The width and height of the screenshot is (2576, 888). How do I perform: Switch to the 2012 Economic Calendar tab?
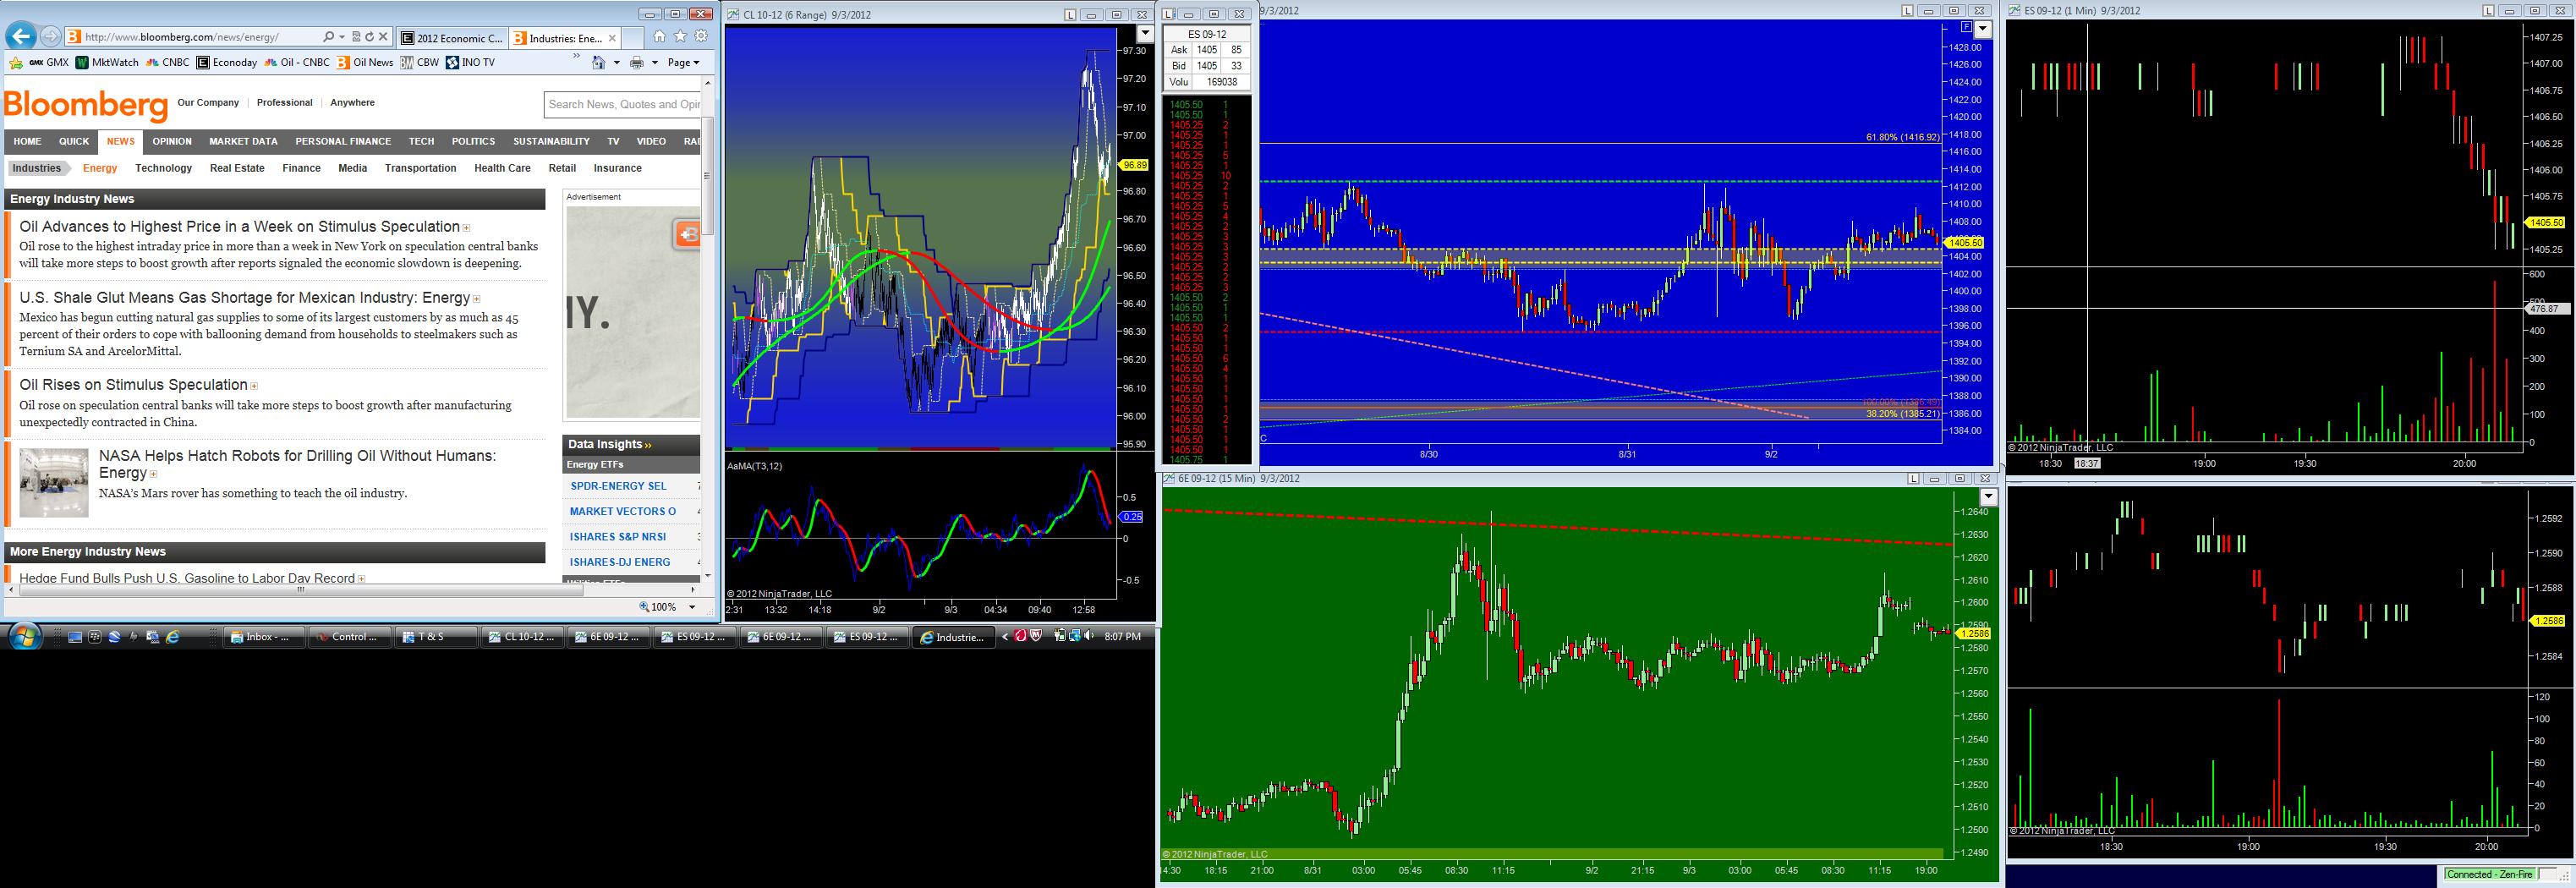(x=452, y=38)
